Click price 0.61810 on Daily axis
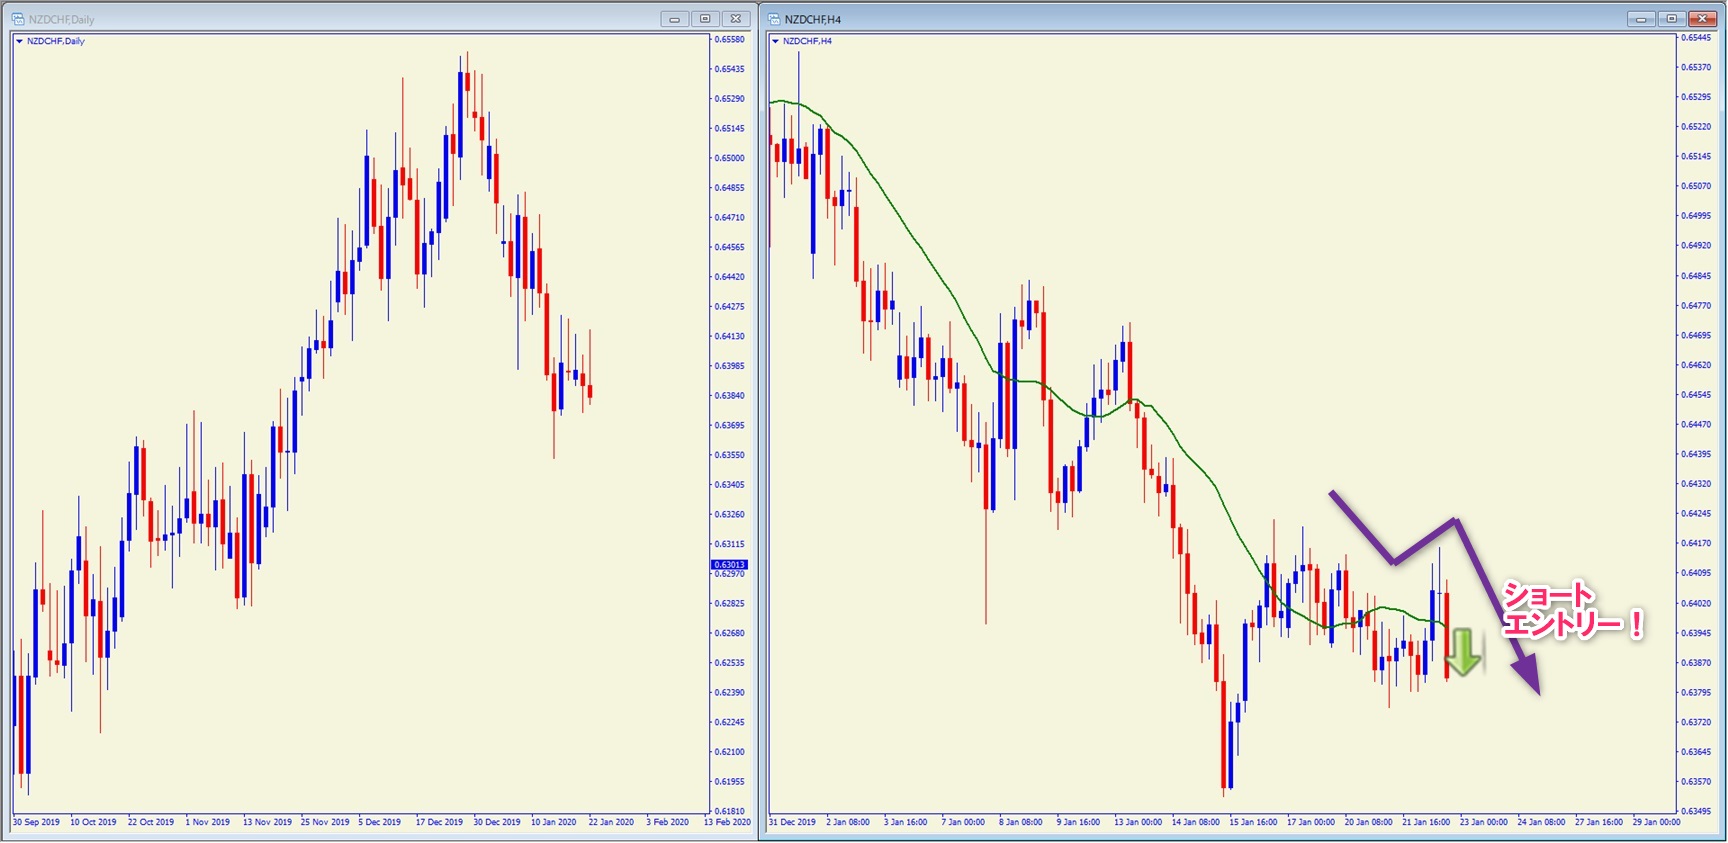This screenshot has width=1728, height=843. [x=730, y=811]
